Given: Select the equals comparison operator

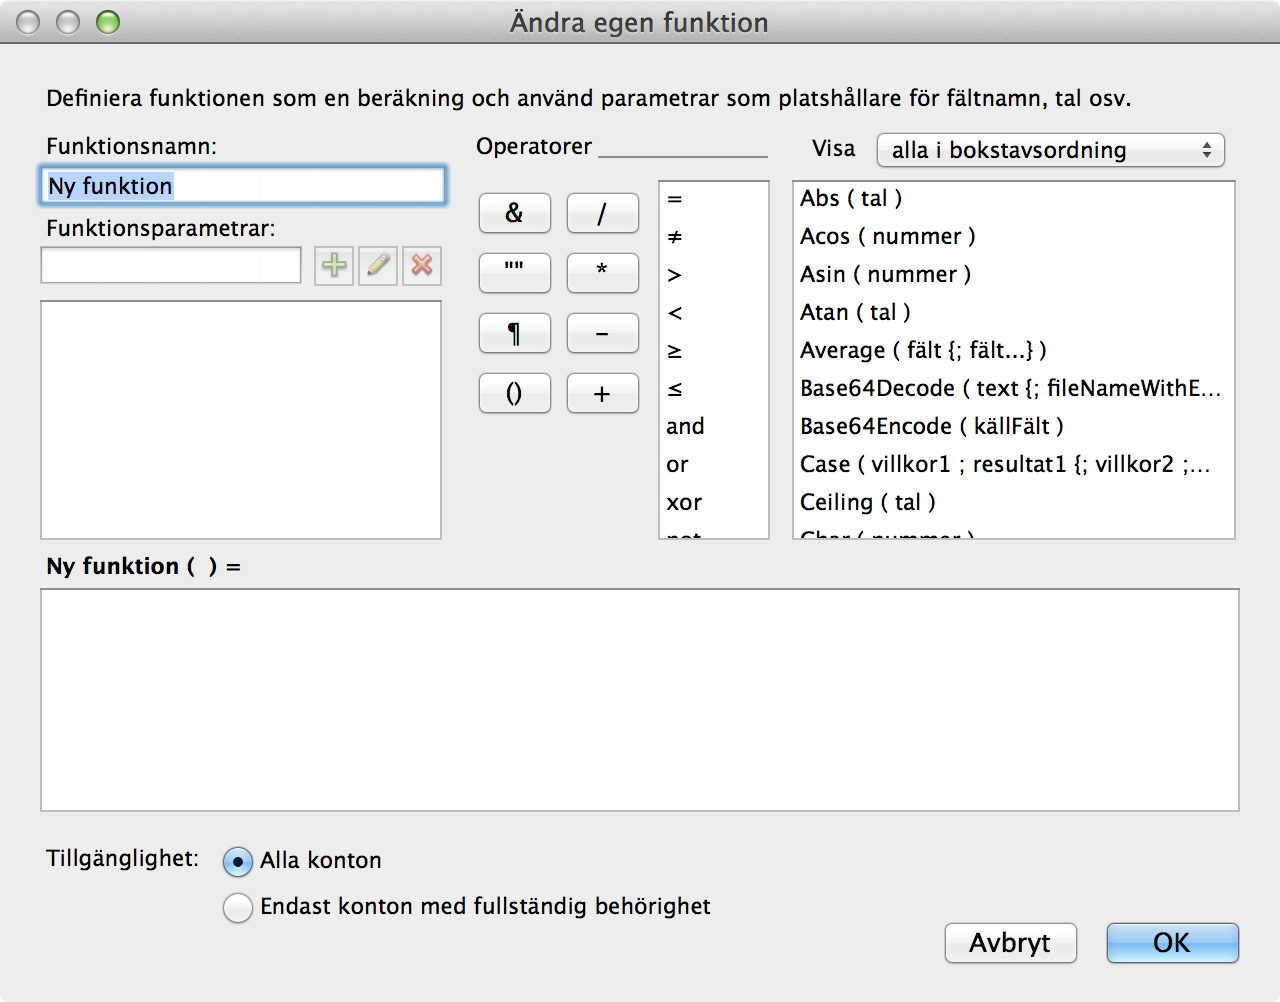Looking at the screenshot, I should pyautogui.click(x=713, y=199).
